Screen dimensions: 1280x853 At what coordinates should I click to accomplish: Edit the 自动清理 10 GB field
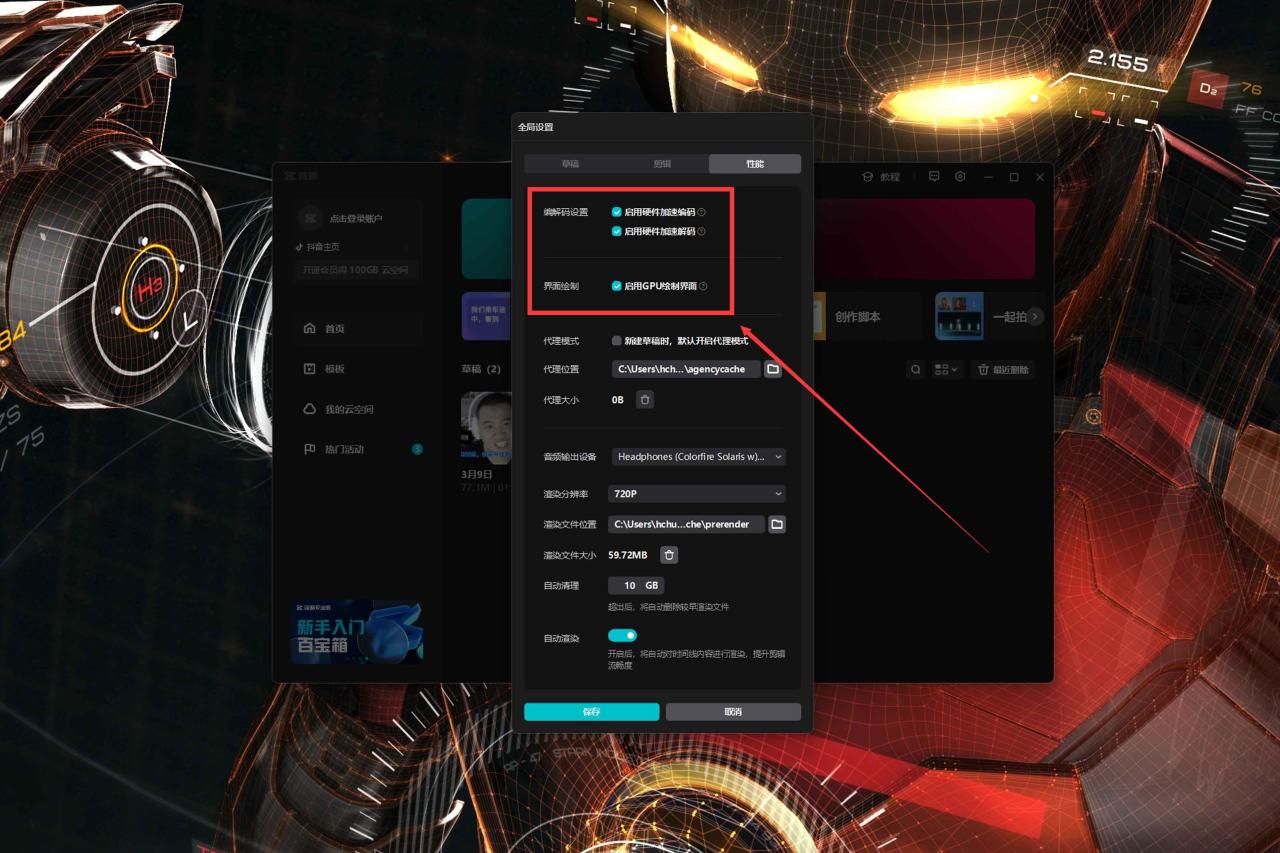(x=636, y=586)
